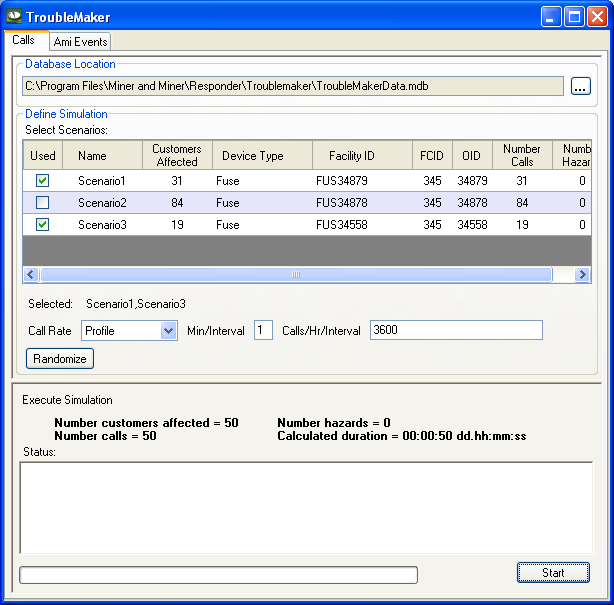Close the TroubleMaker window
The width and height of the screenshot is (614, 605).
596,17
